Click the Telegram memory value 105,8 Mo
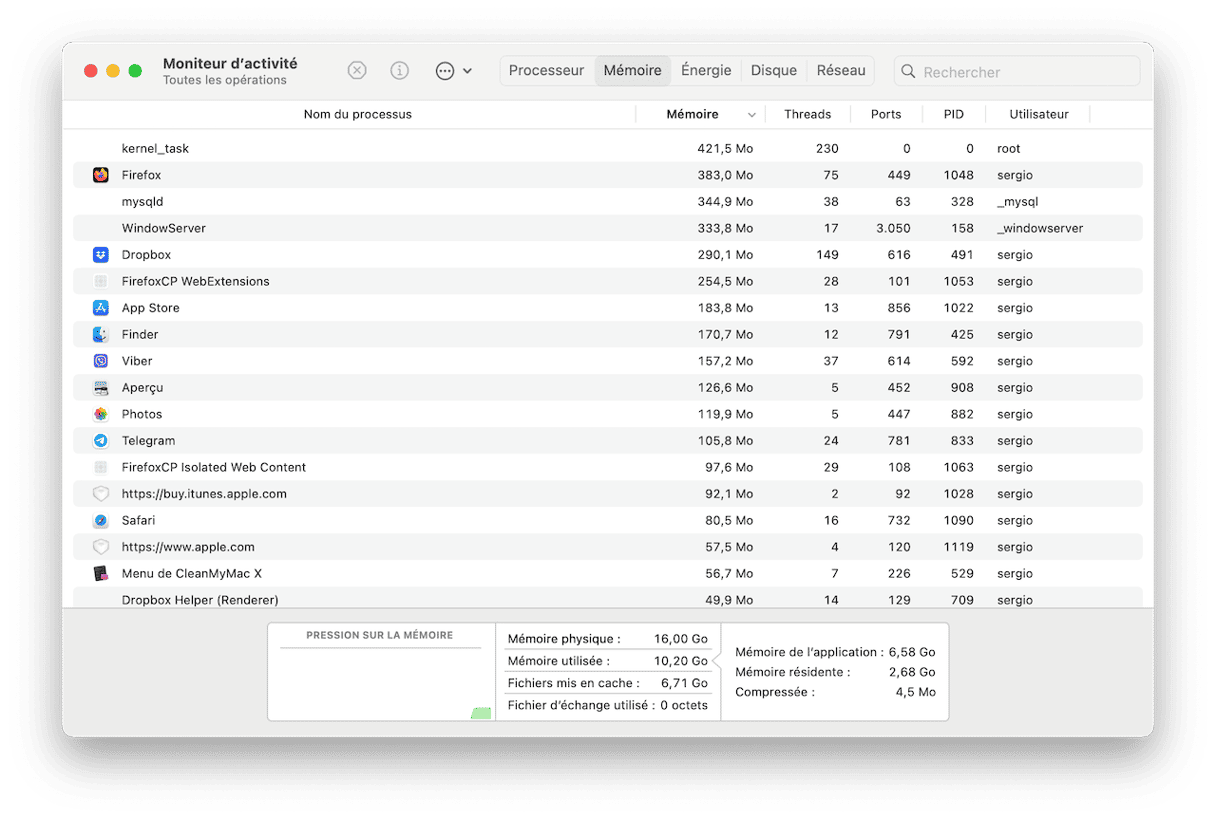The image size is (1216, 819). tap(725, 441)
